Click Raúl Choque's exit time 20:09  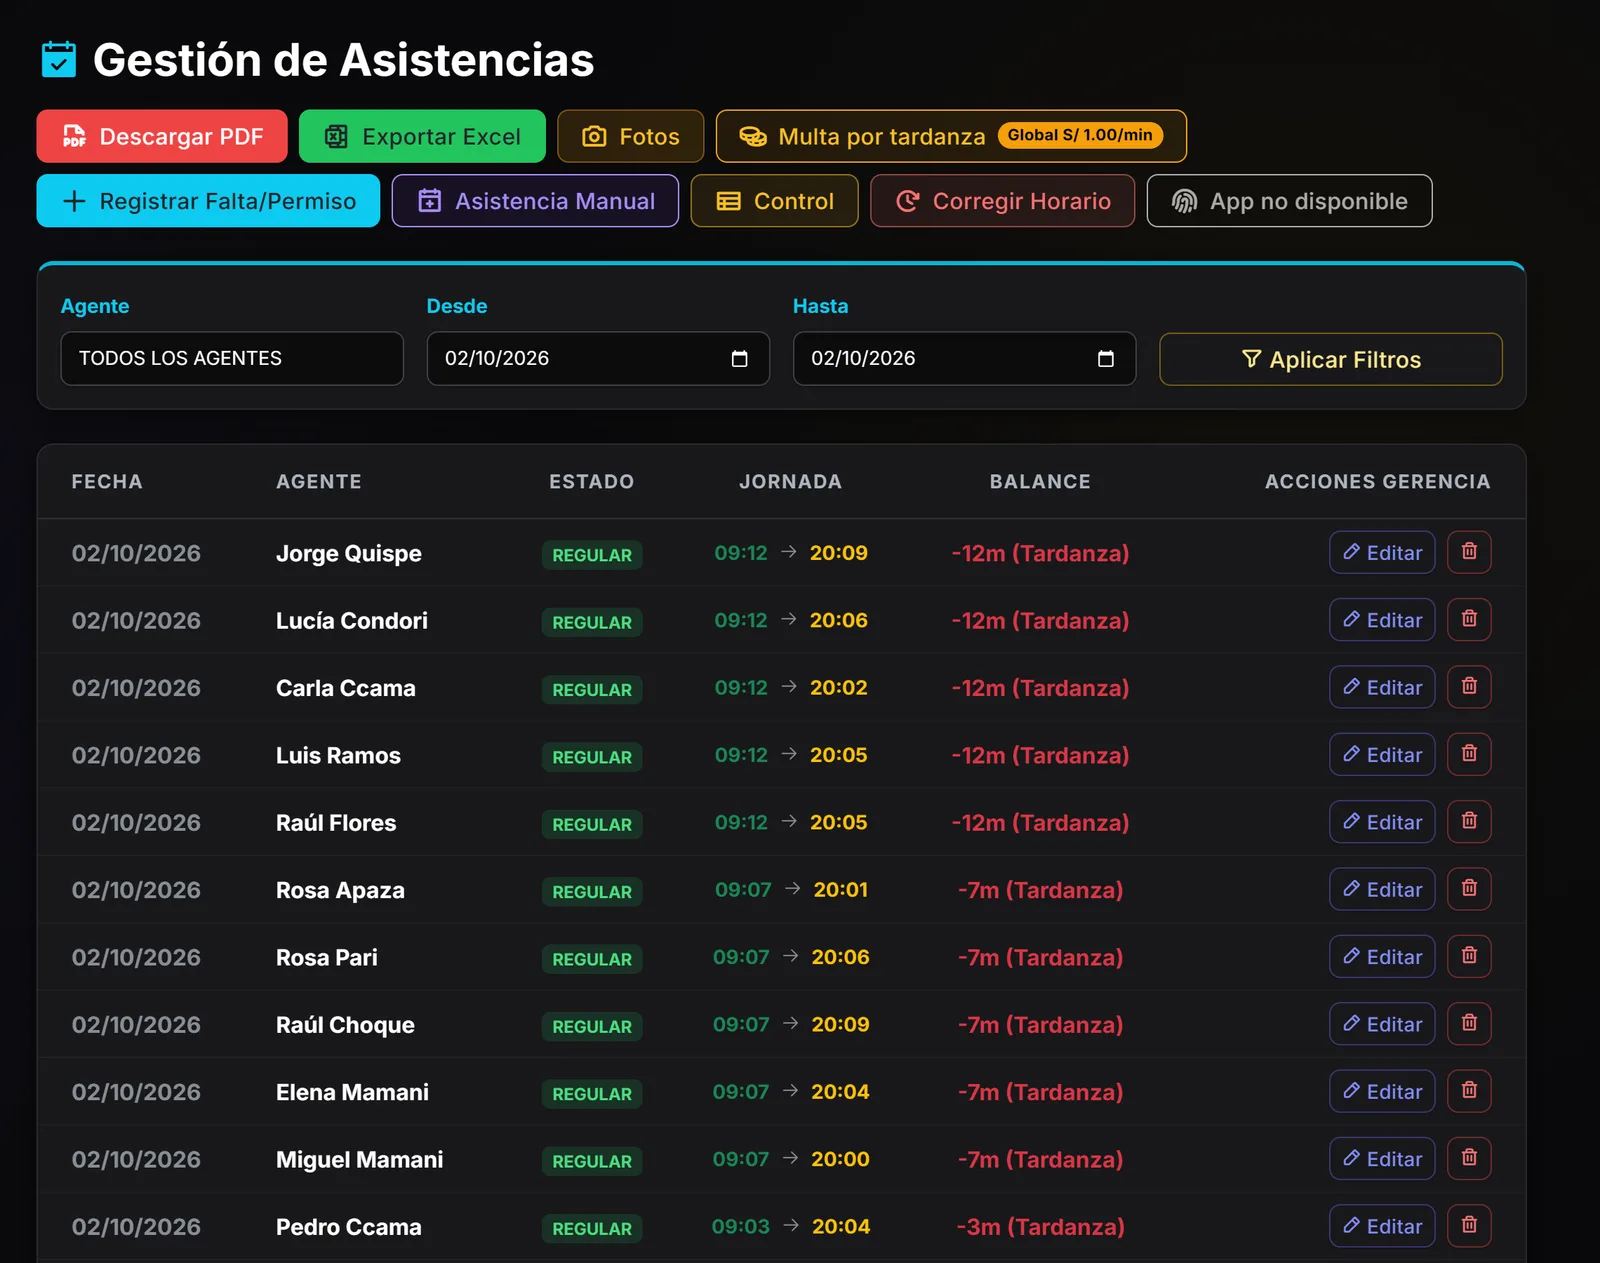(840, 1024)
